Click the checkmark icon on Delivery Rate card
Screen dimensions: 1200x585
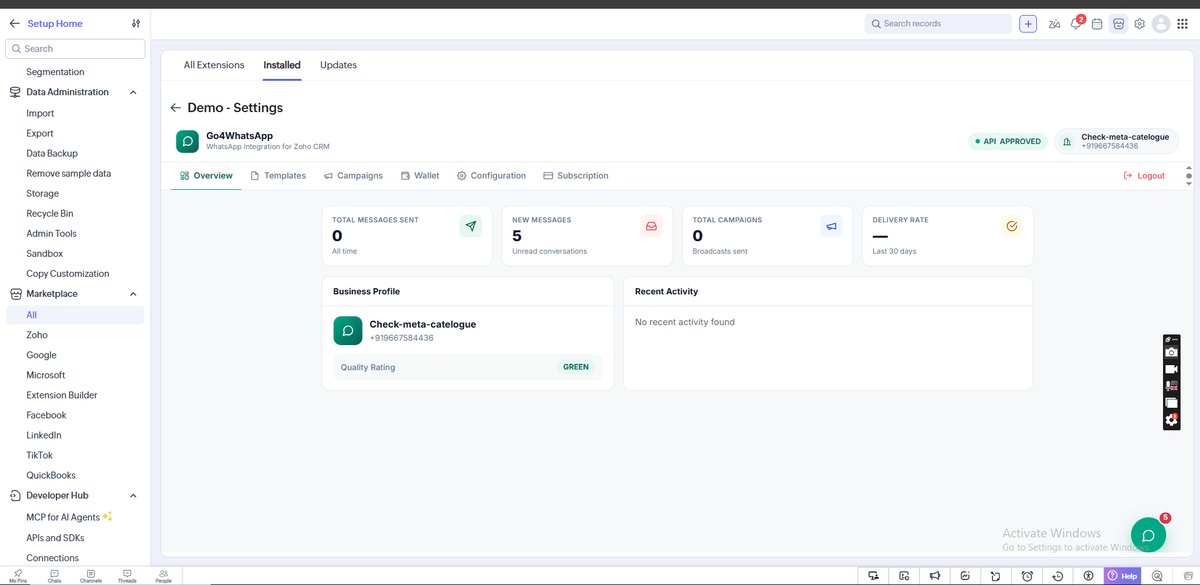1012,226
